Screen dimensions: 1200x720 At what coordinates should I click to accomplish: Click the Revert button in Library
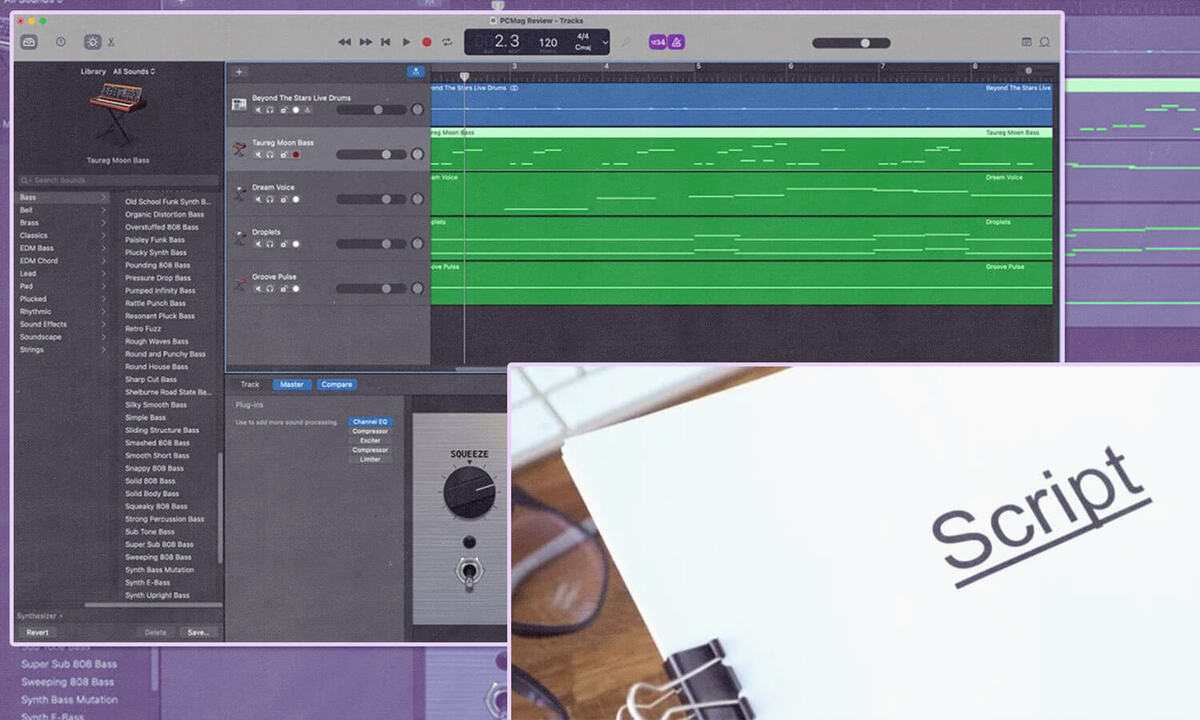click(38, 632)
